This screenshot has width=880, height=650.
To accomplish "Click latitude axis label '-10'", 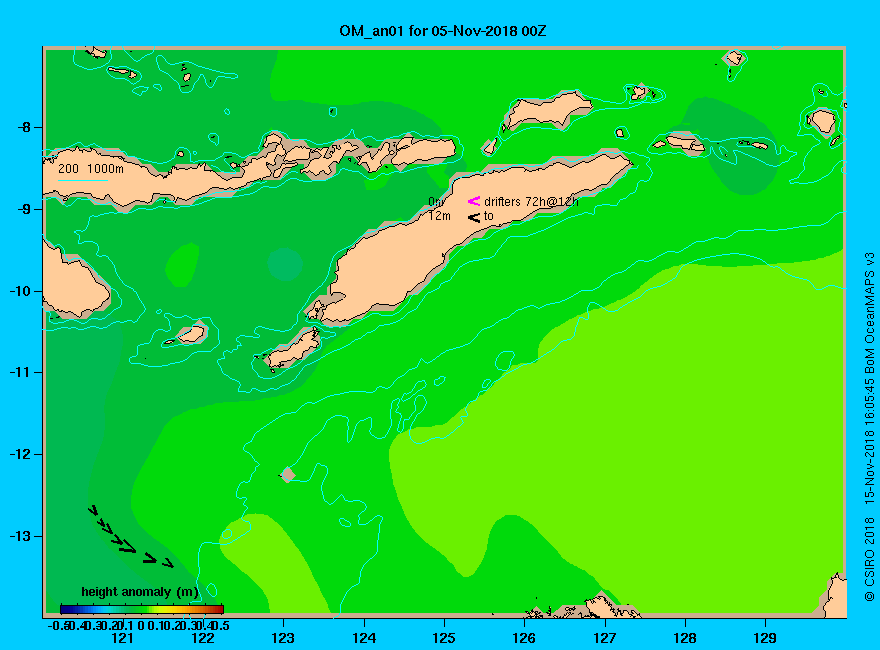I will click(21, 291).
